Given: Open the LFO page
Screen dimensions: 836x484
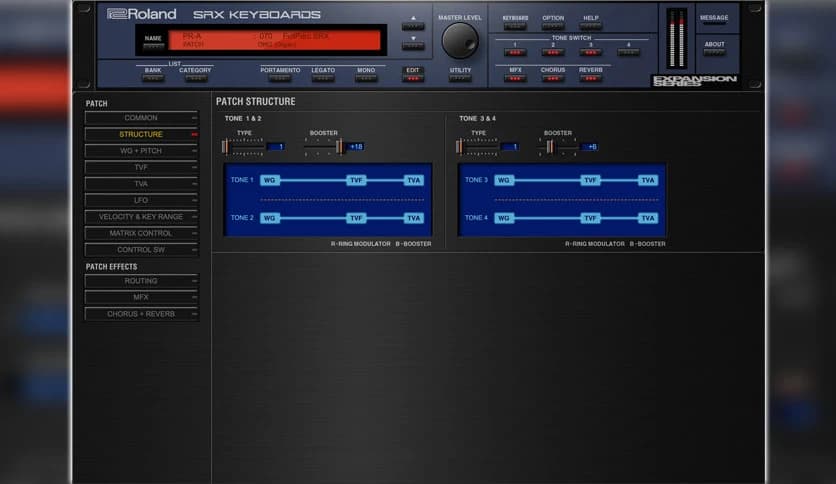Looking at the screenshot, I should click(141, 200).
